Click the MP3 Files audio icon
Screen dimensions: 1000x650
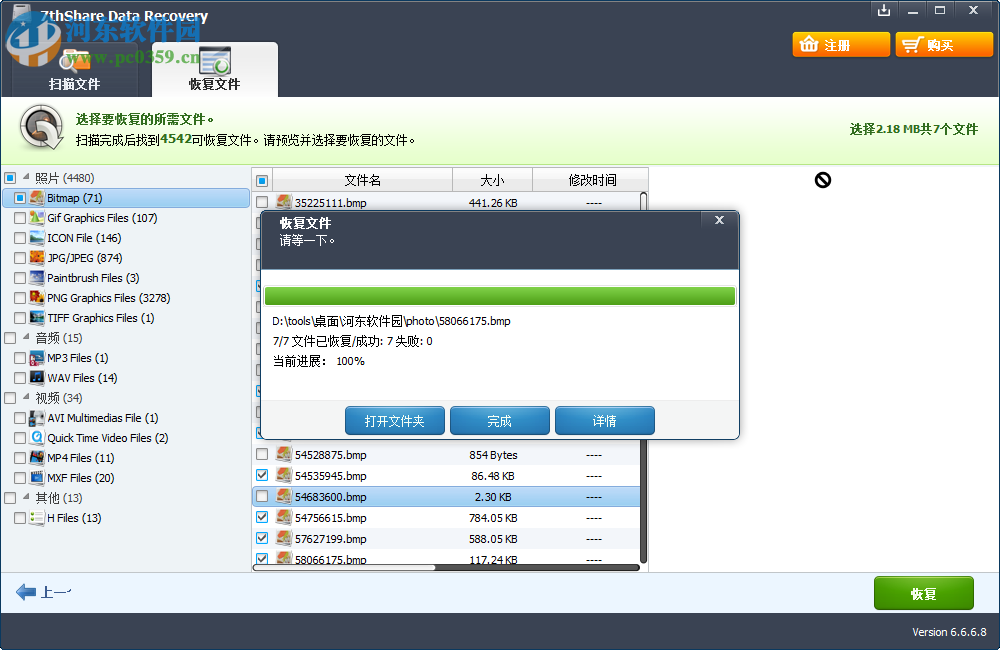(37, 358)
